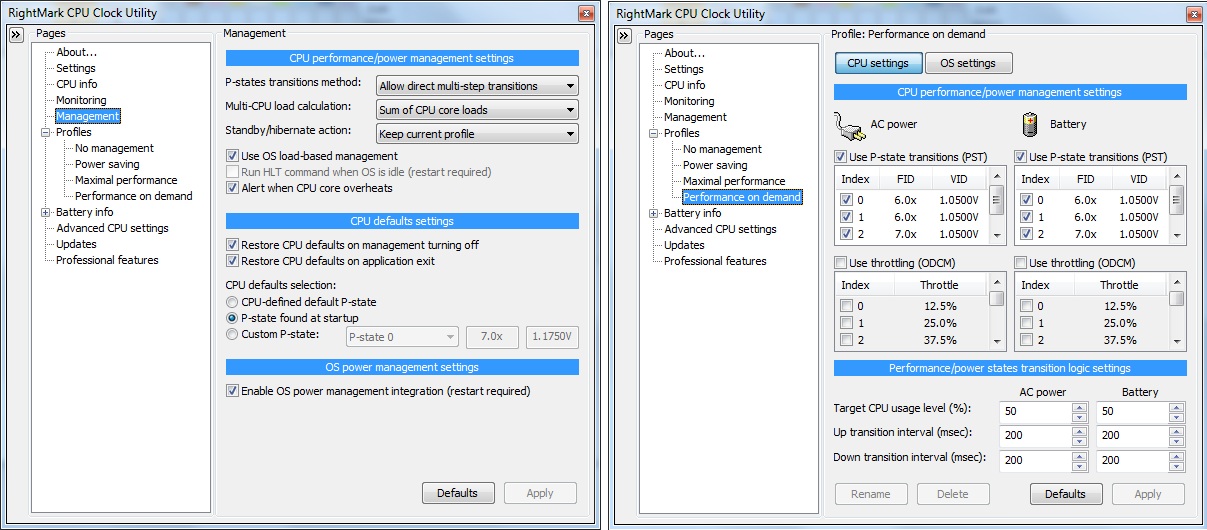Check Battery throttle 12.5% index 0

[x=1028, y=306]
